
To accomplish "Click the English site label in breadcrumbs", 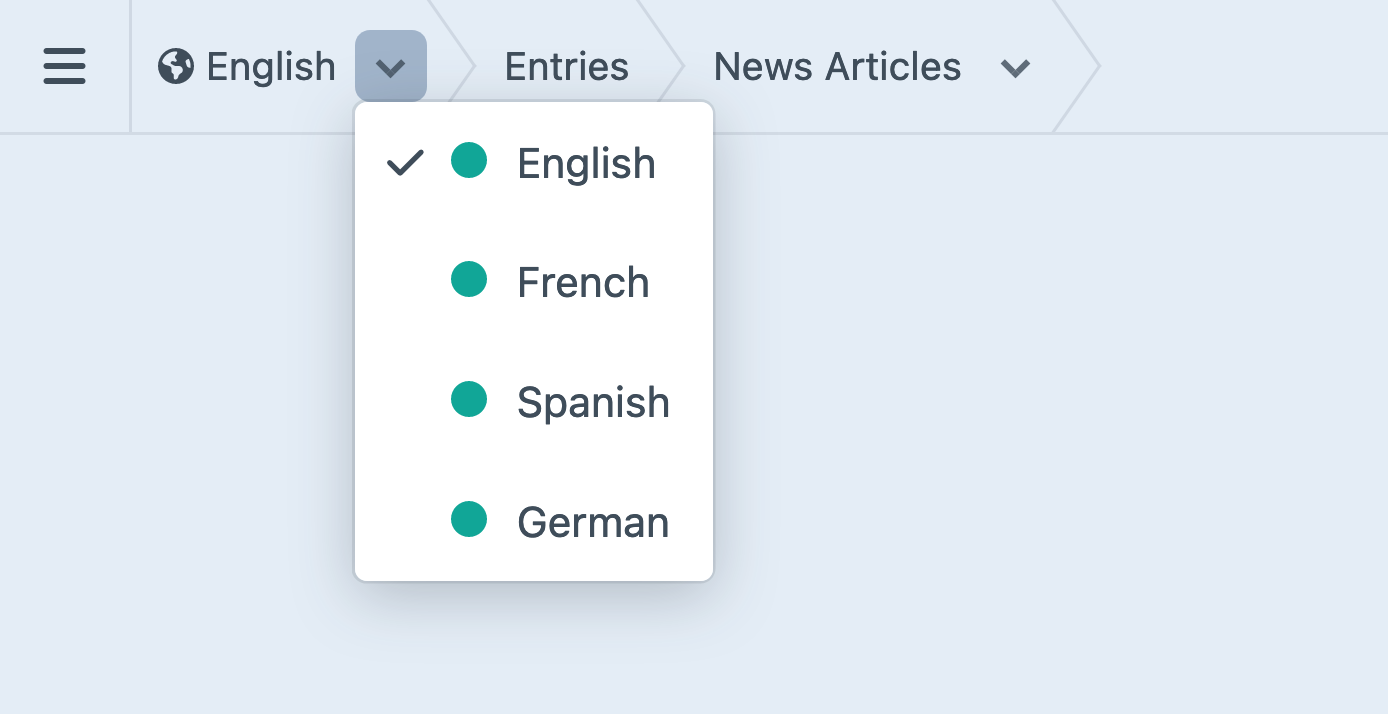I will click(270, 67).
